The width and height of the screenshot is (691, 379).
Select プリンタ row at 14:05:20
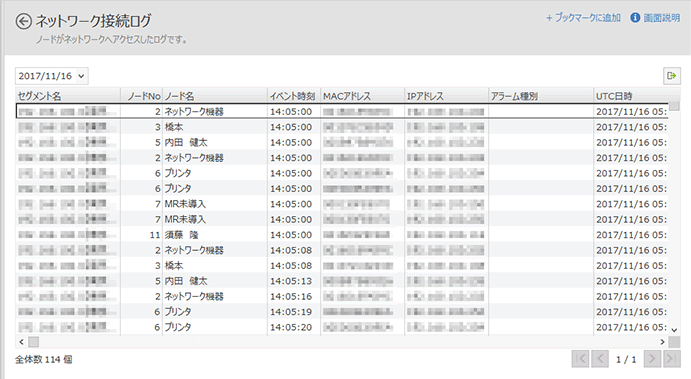point(342,327)
